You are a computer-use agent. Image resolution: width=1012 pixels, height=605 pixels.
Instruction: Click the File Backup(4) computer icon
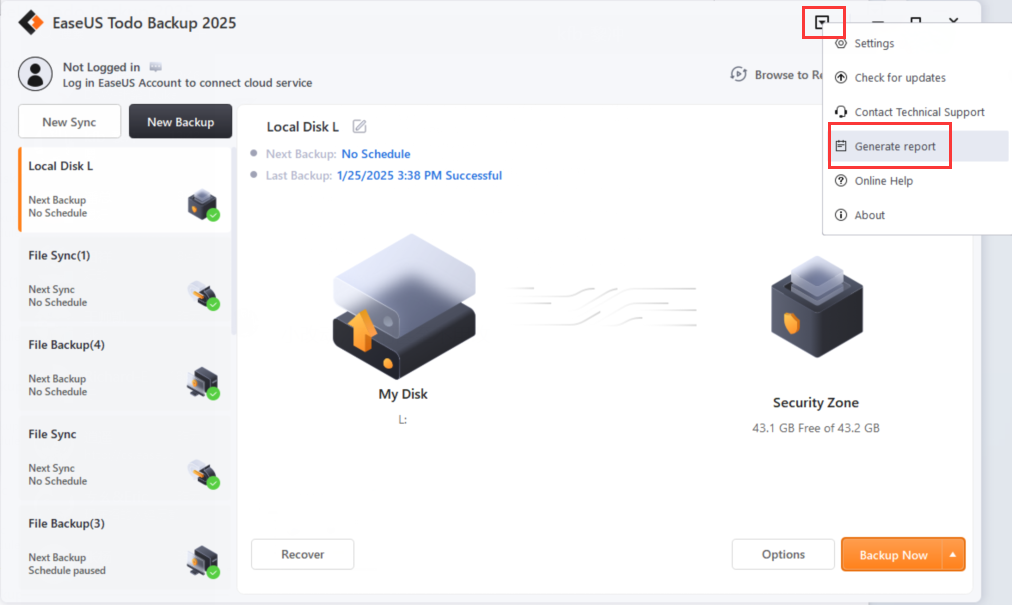(203, 384)
